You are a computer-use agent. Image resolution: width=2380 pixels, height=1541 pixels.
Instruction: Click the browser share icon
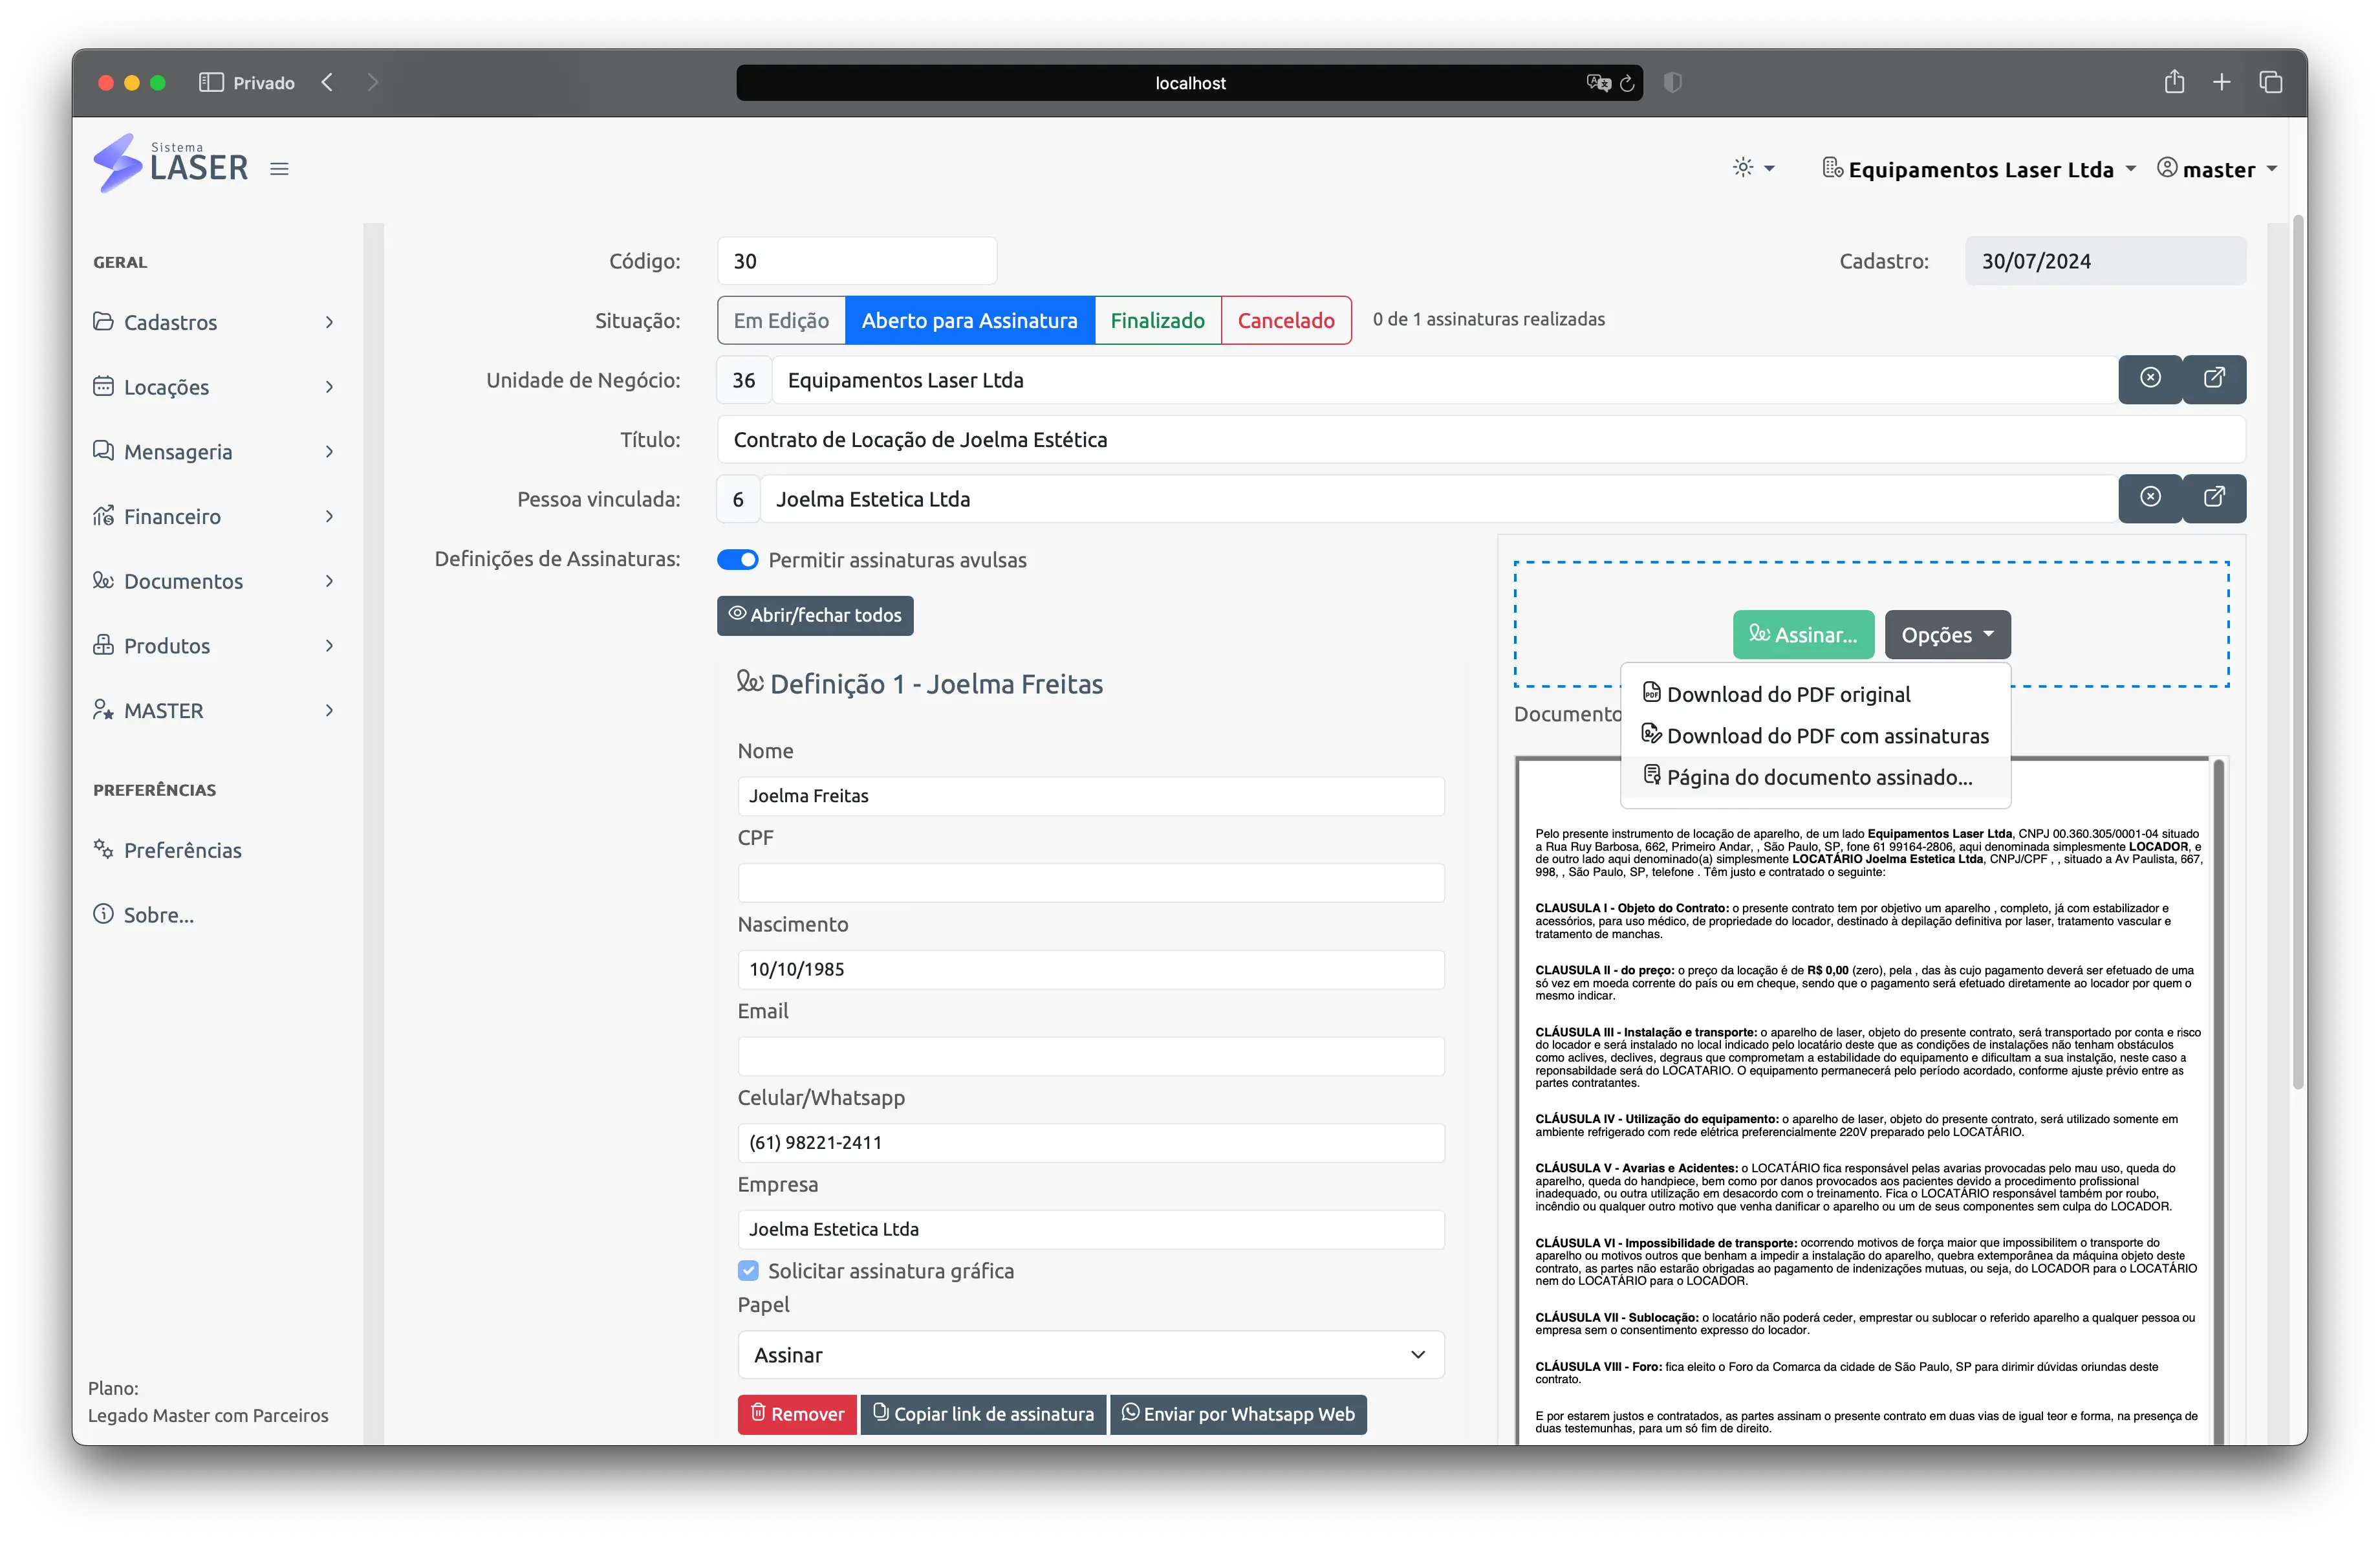[2174, 81]
